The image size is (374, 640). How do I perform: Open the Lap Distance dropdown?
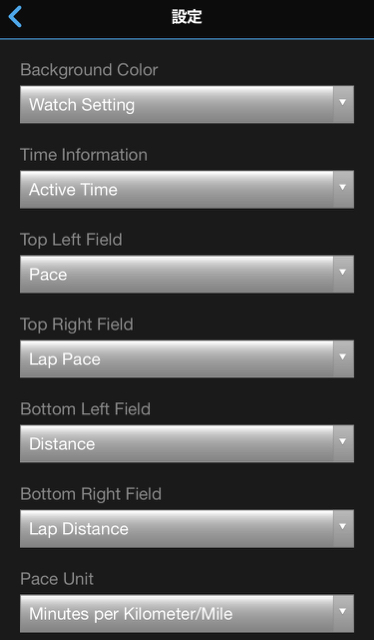(x=187, y=529)
